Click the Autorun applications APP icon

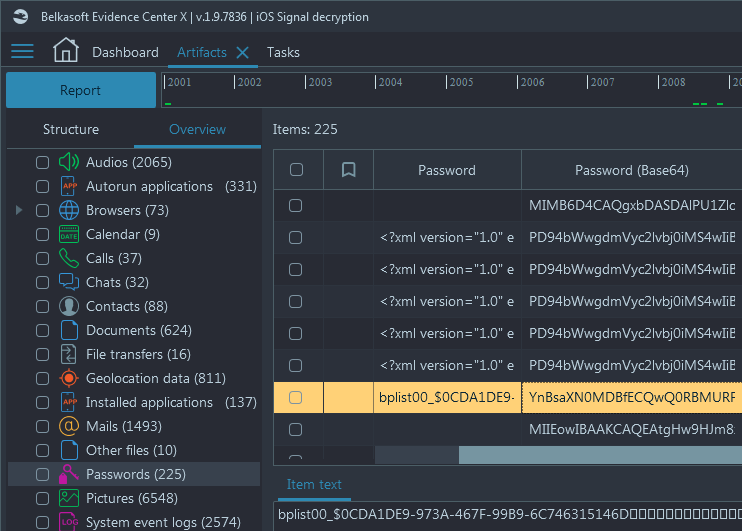click(x=69, y=186)
